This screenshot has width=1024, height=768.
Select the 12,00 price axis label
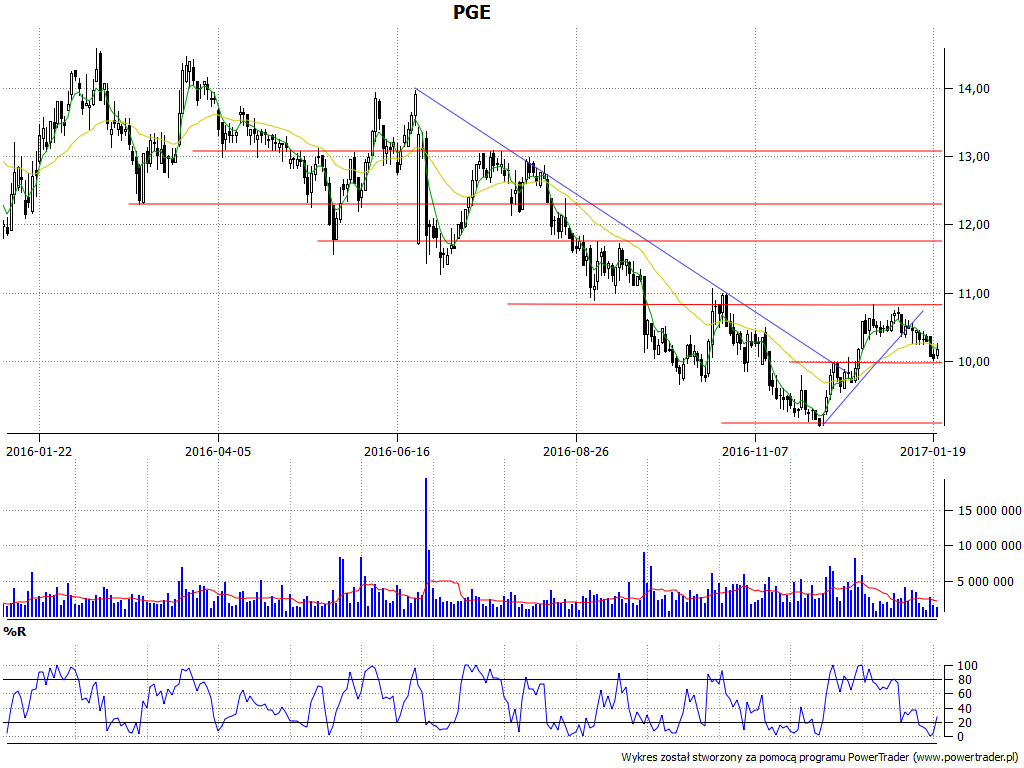(973, 225)
